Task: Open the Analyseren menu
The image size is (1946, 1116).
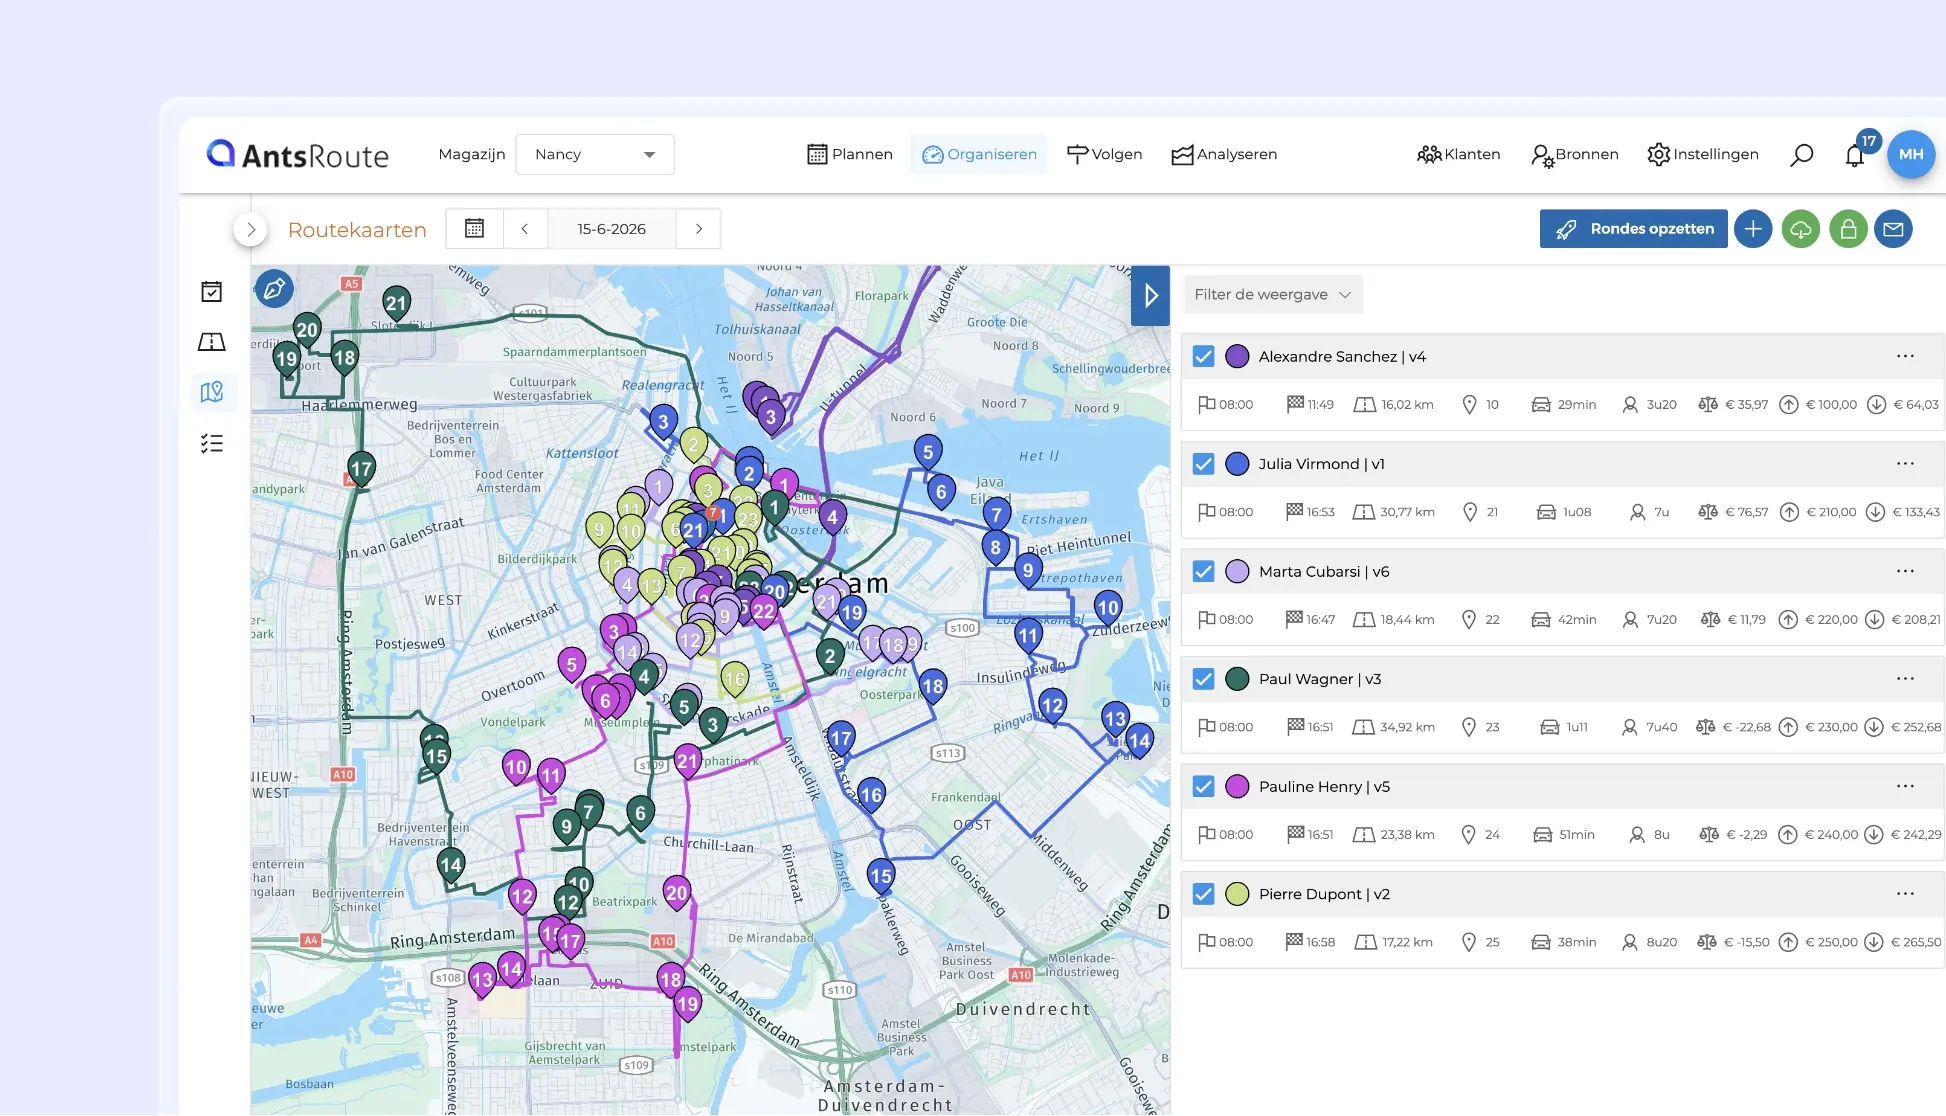Action: pos(1224,154)
